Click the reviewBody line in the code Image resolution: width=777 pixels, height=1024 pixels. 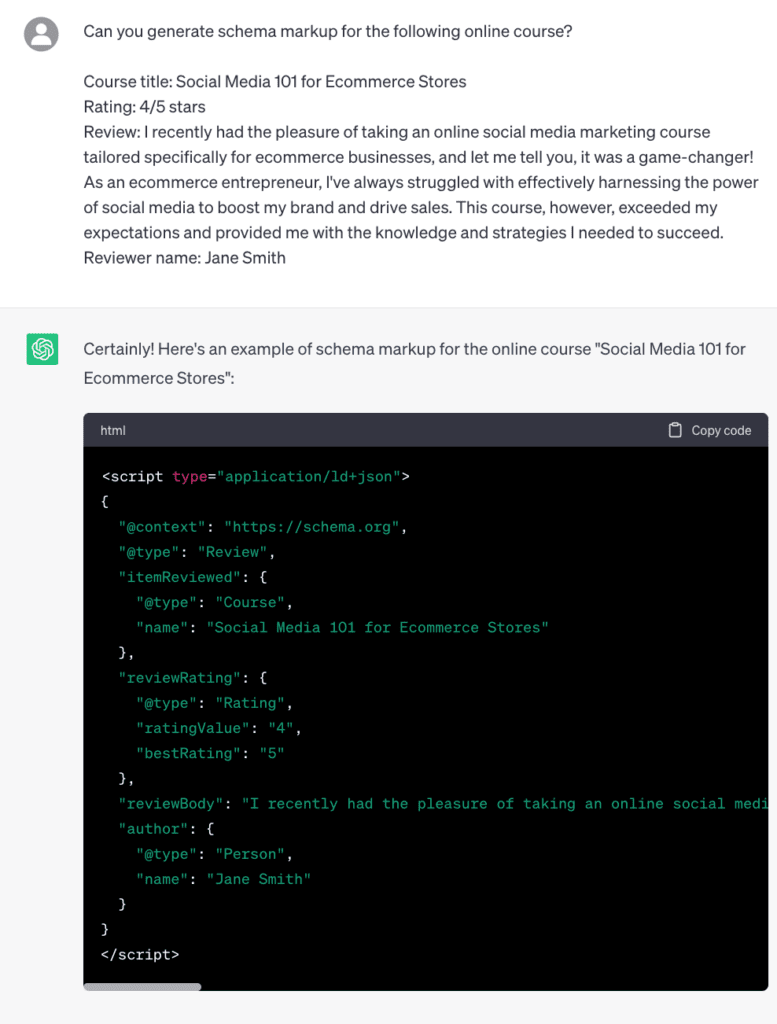pos(440,803)
